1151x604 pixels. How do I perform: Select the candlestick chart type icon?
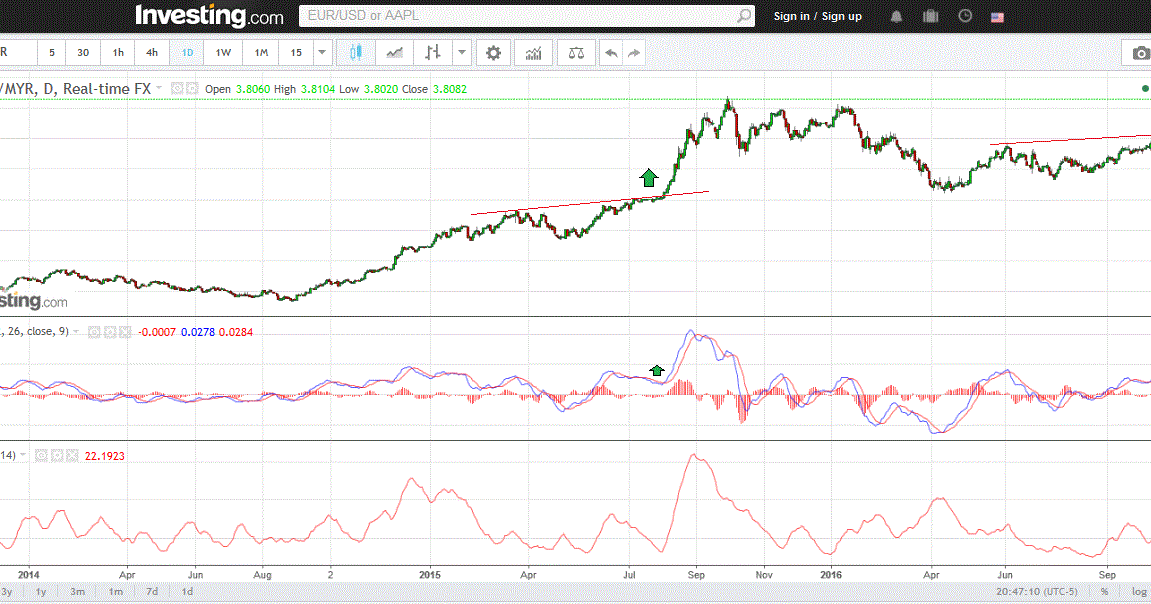354,52
